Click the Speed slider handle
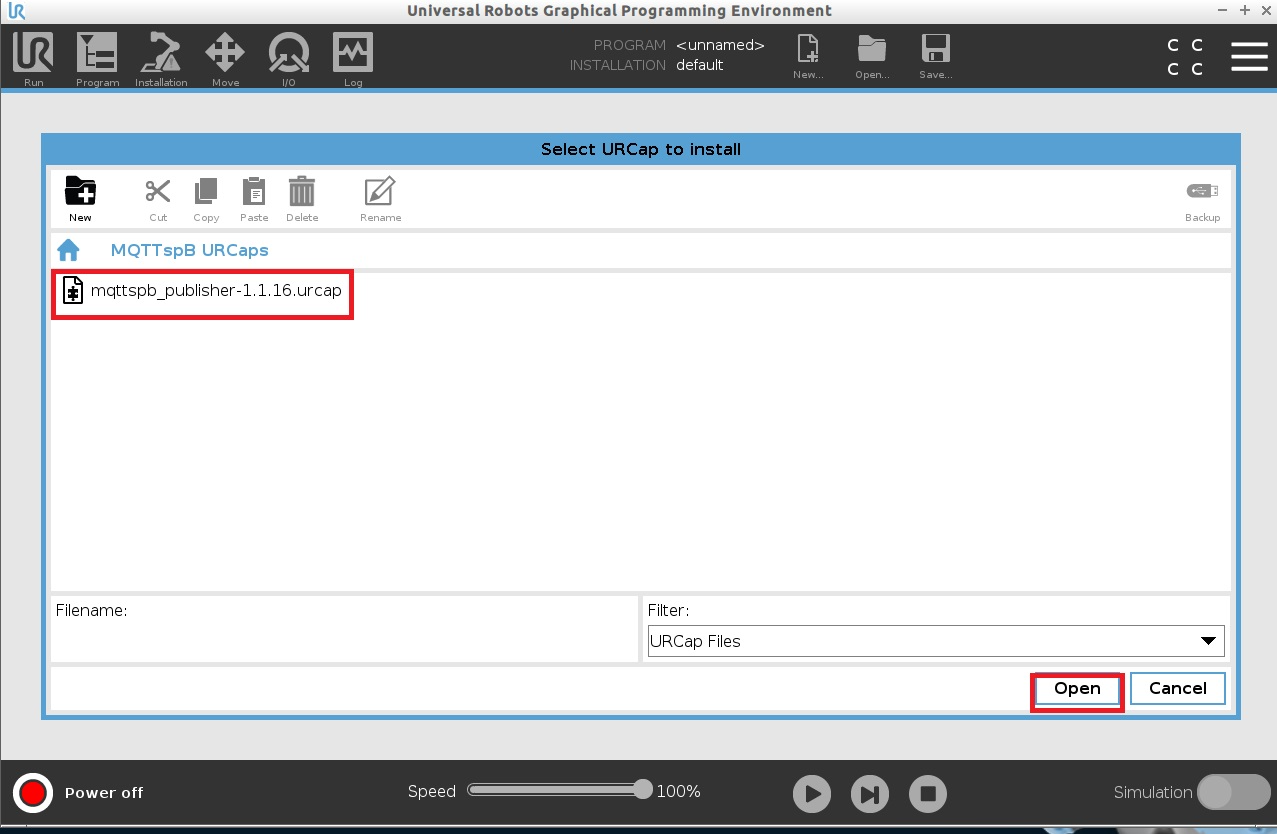This screenshot has width=1277, height=834. (643, 790)
